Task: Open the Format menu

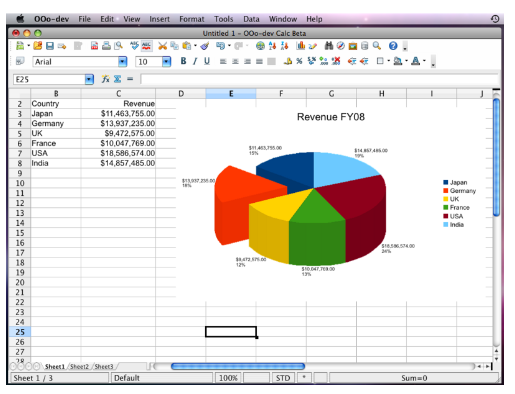Action: pos(192,19)
